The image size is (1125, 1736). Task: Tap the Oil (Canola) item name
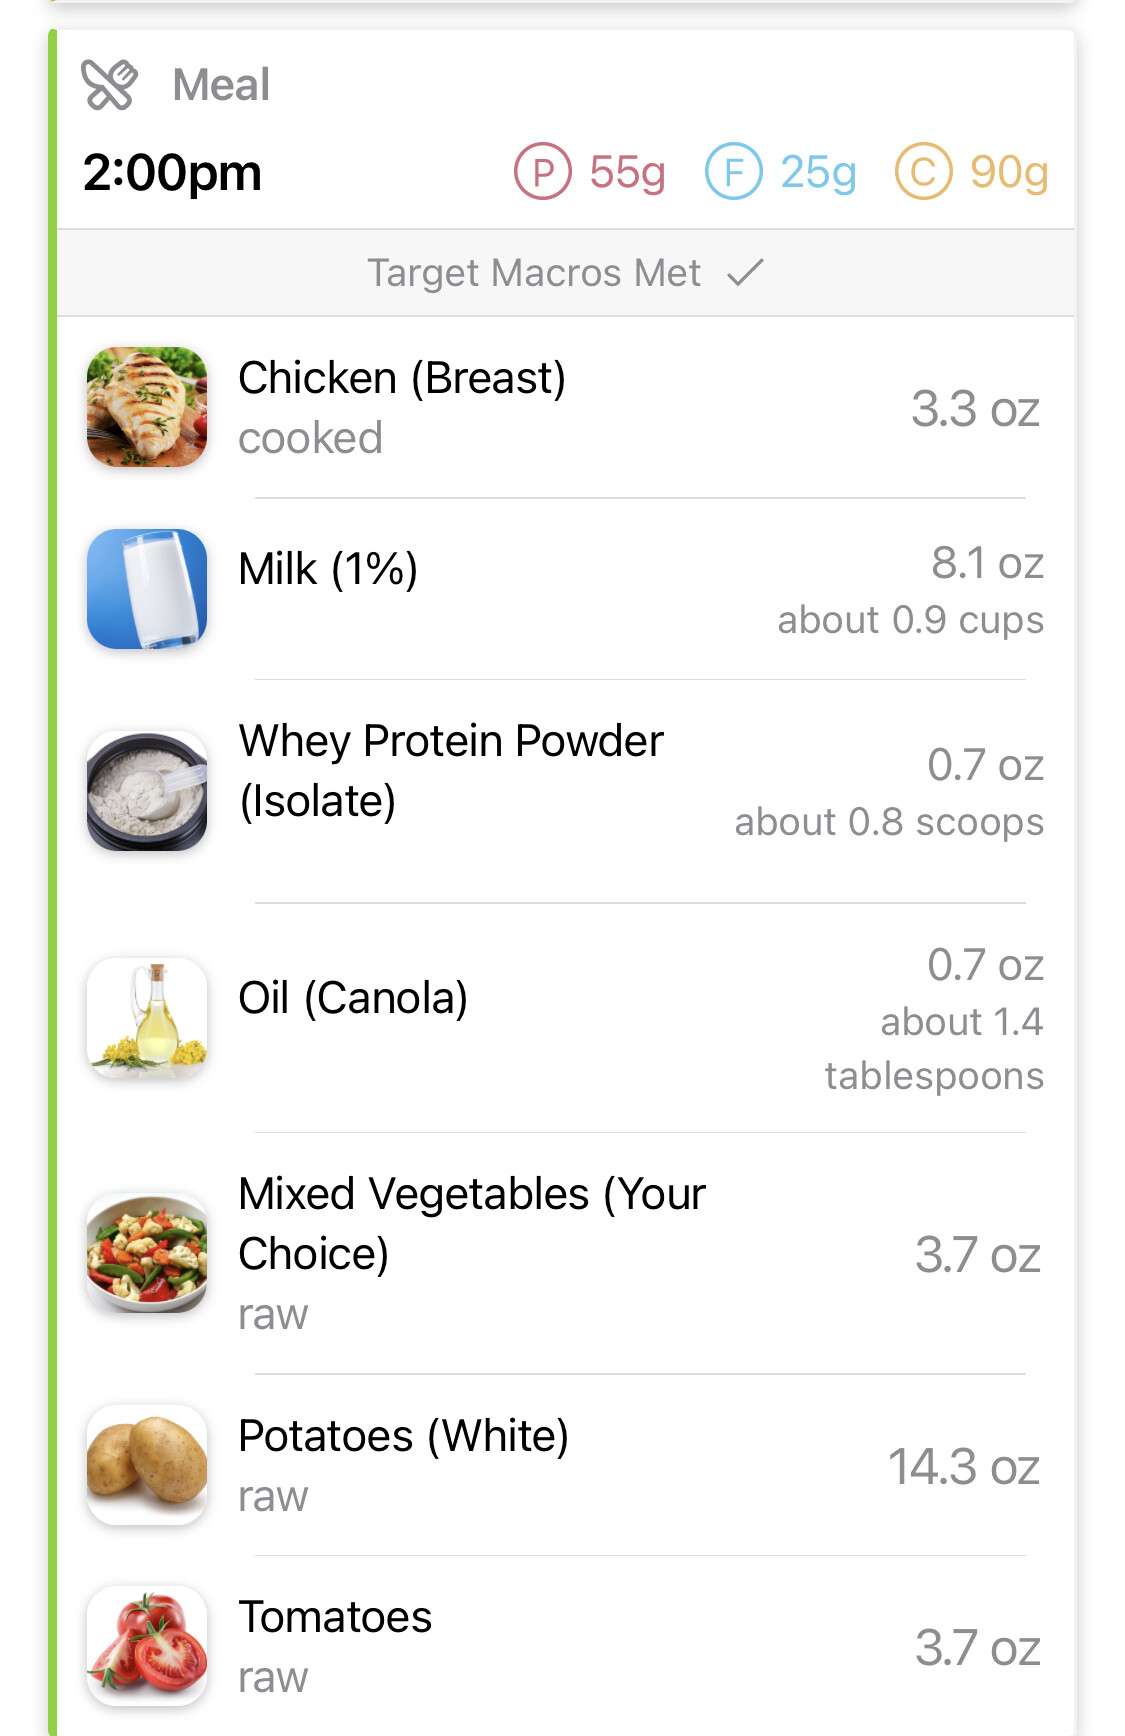tap(353, 998)
